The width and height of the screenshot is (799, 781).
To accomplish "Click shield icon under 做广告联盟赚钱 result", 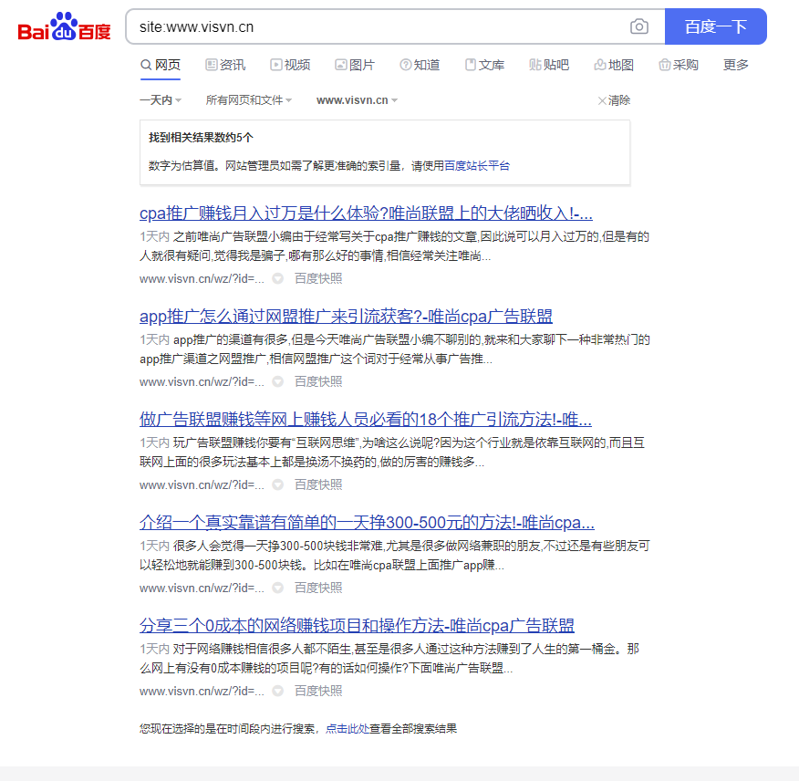I will 278,484.
